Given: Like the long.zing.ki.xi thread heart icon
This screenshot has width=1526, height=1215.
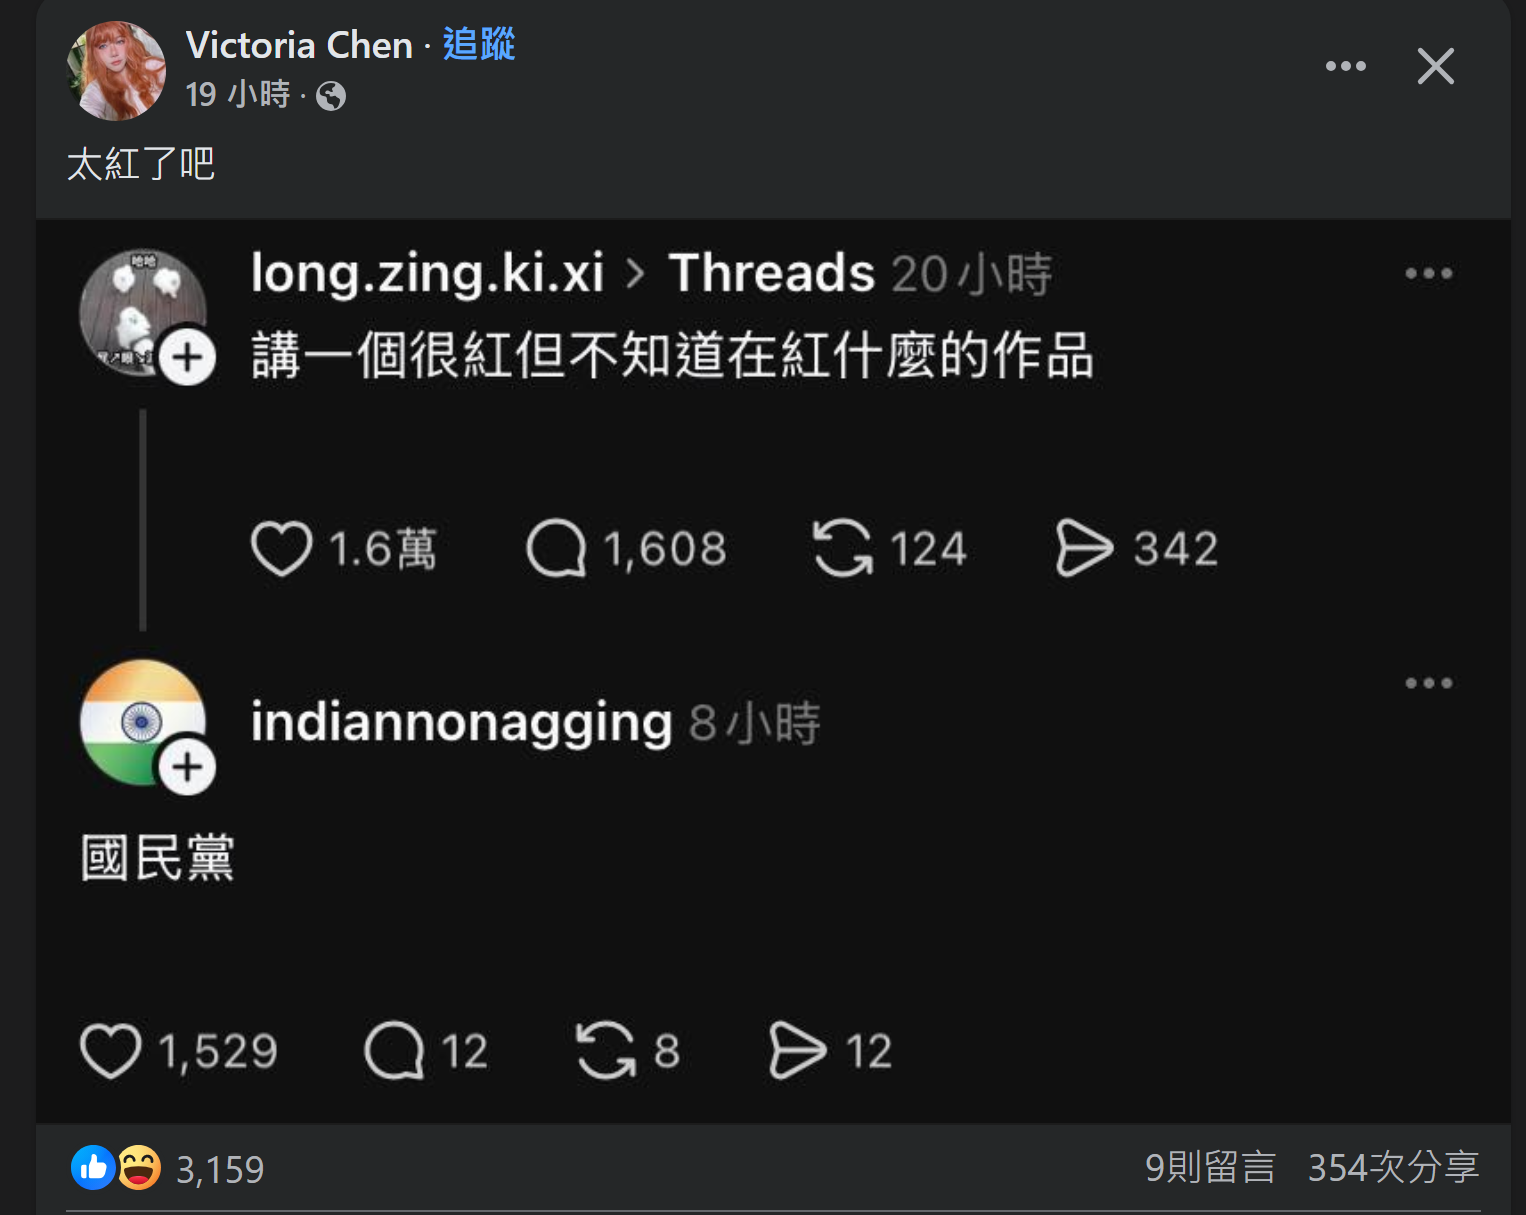Looking at the screenshot, I should pyautogui.click(x=282, y=548).
